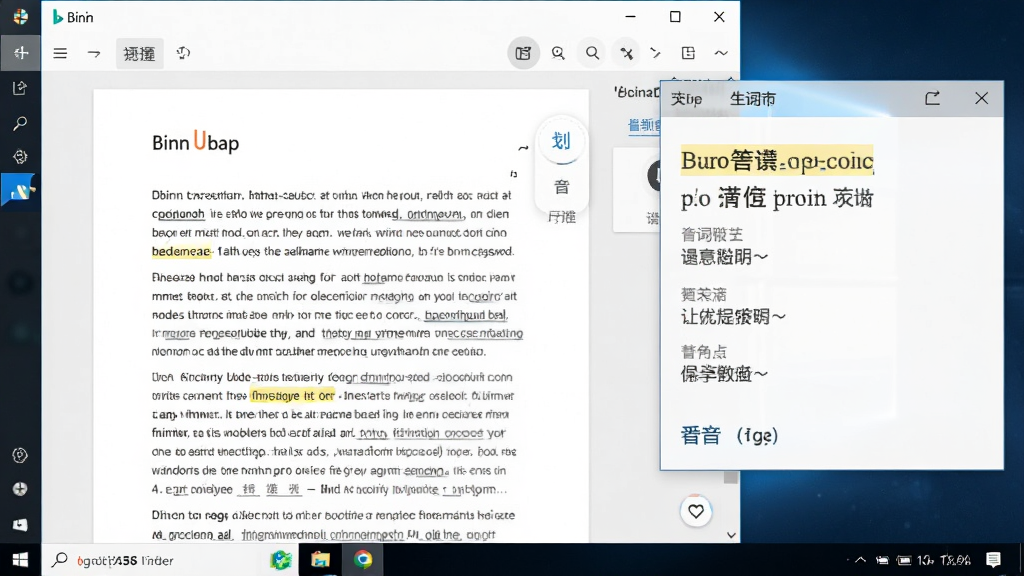This screenshot has height=576, width=1024.
Task: Toggle the reading view icon in the toolbar
Action: 523,53
